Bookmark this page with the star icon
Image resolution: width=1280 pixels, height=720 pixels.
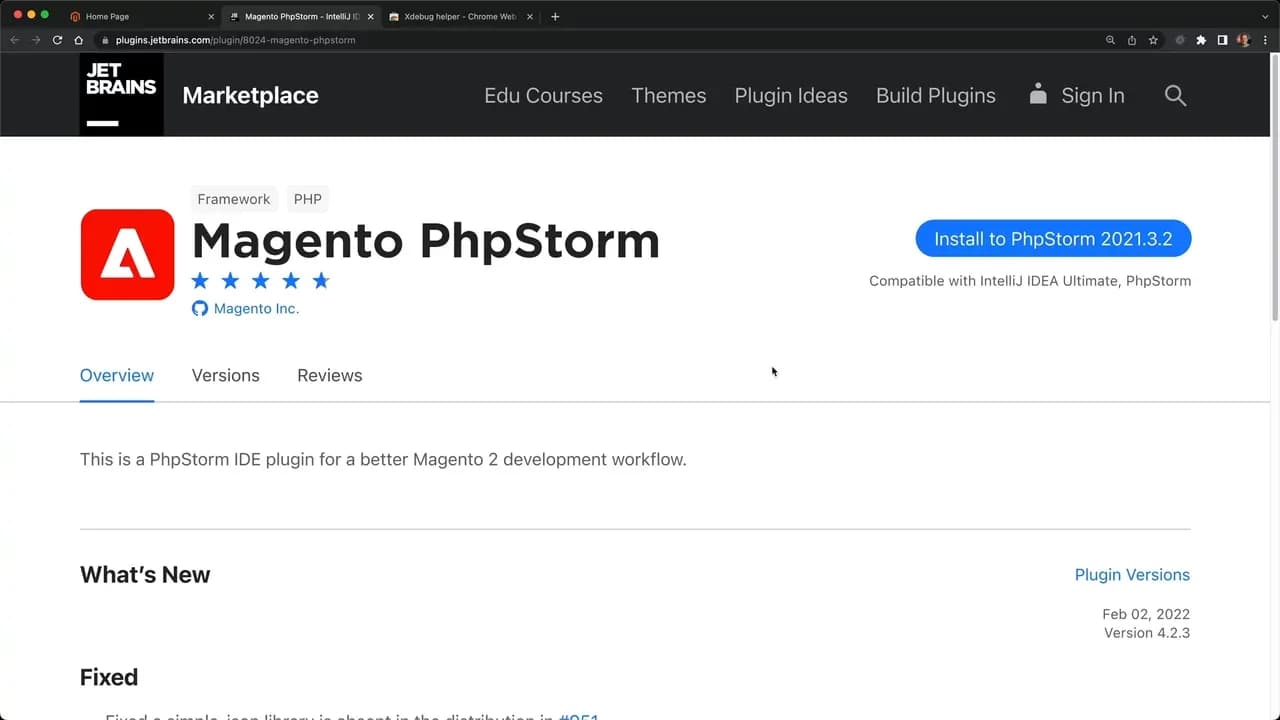click(x=1153, y=40)
